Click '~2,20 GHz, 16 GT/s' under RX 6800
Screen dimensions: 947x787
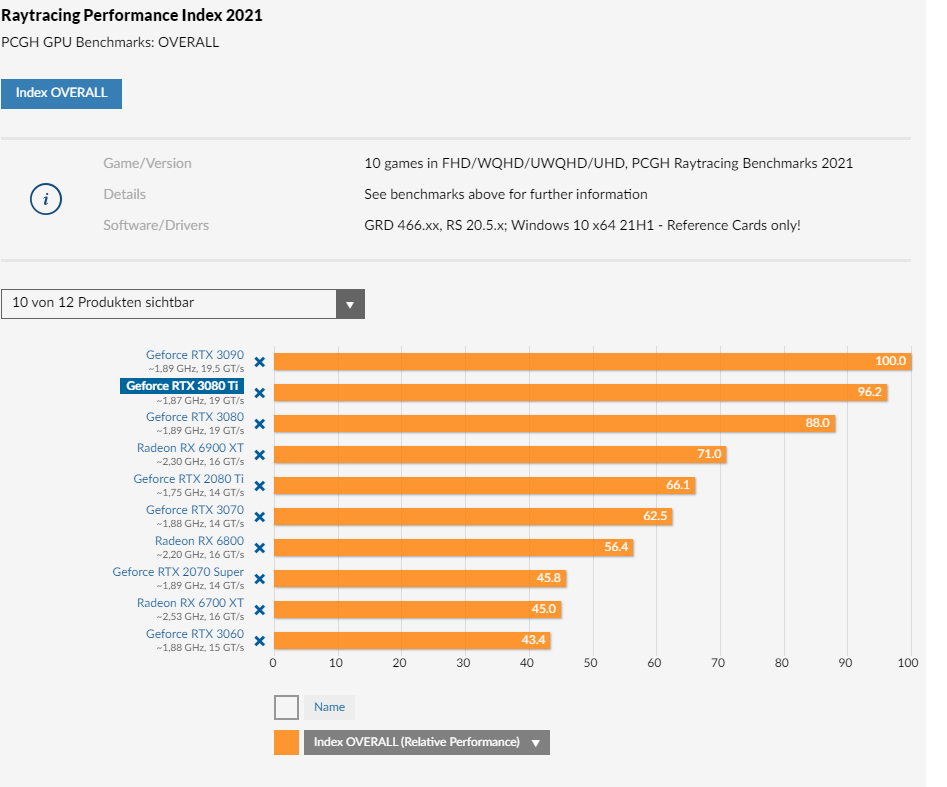tap(200, 554)
